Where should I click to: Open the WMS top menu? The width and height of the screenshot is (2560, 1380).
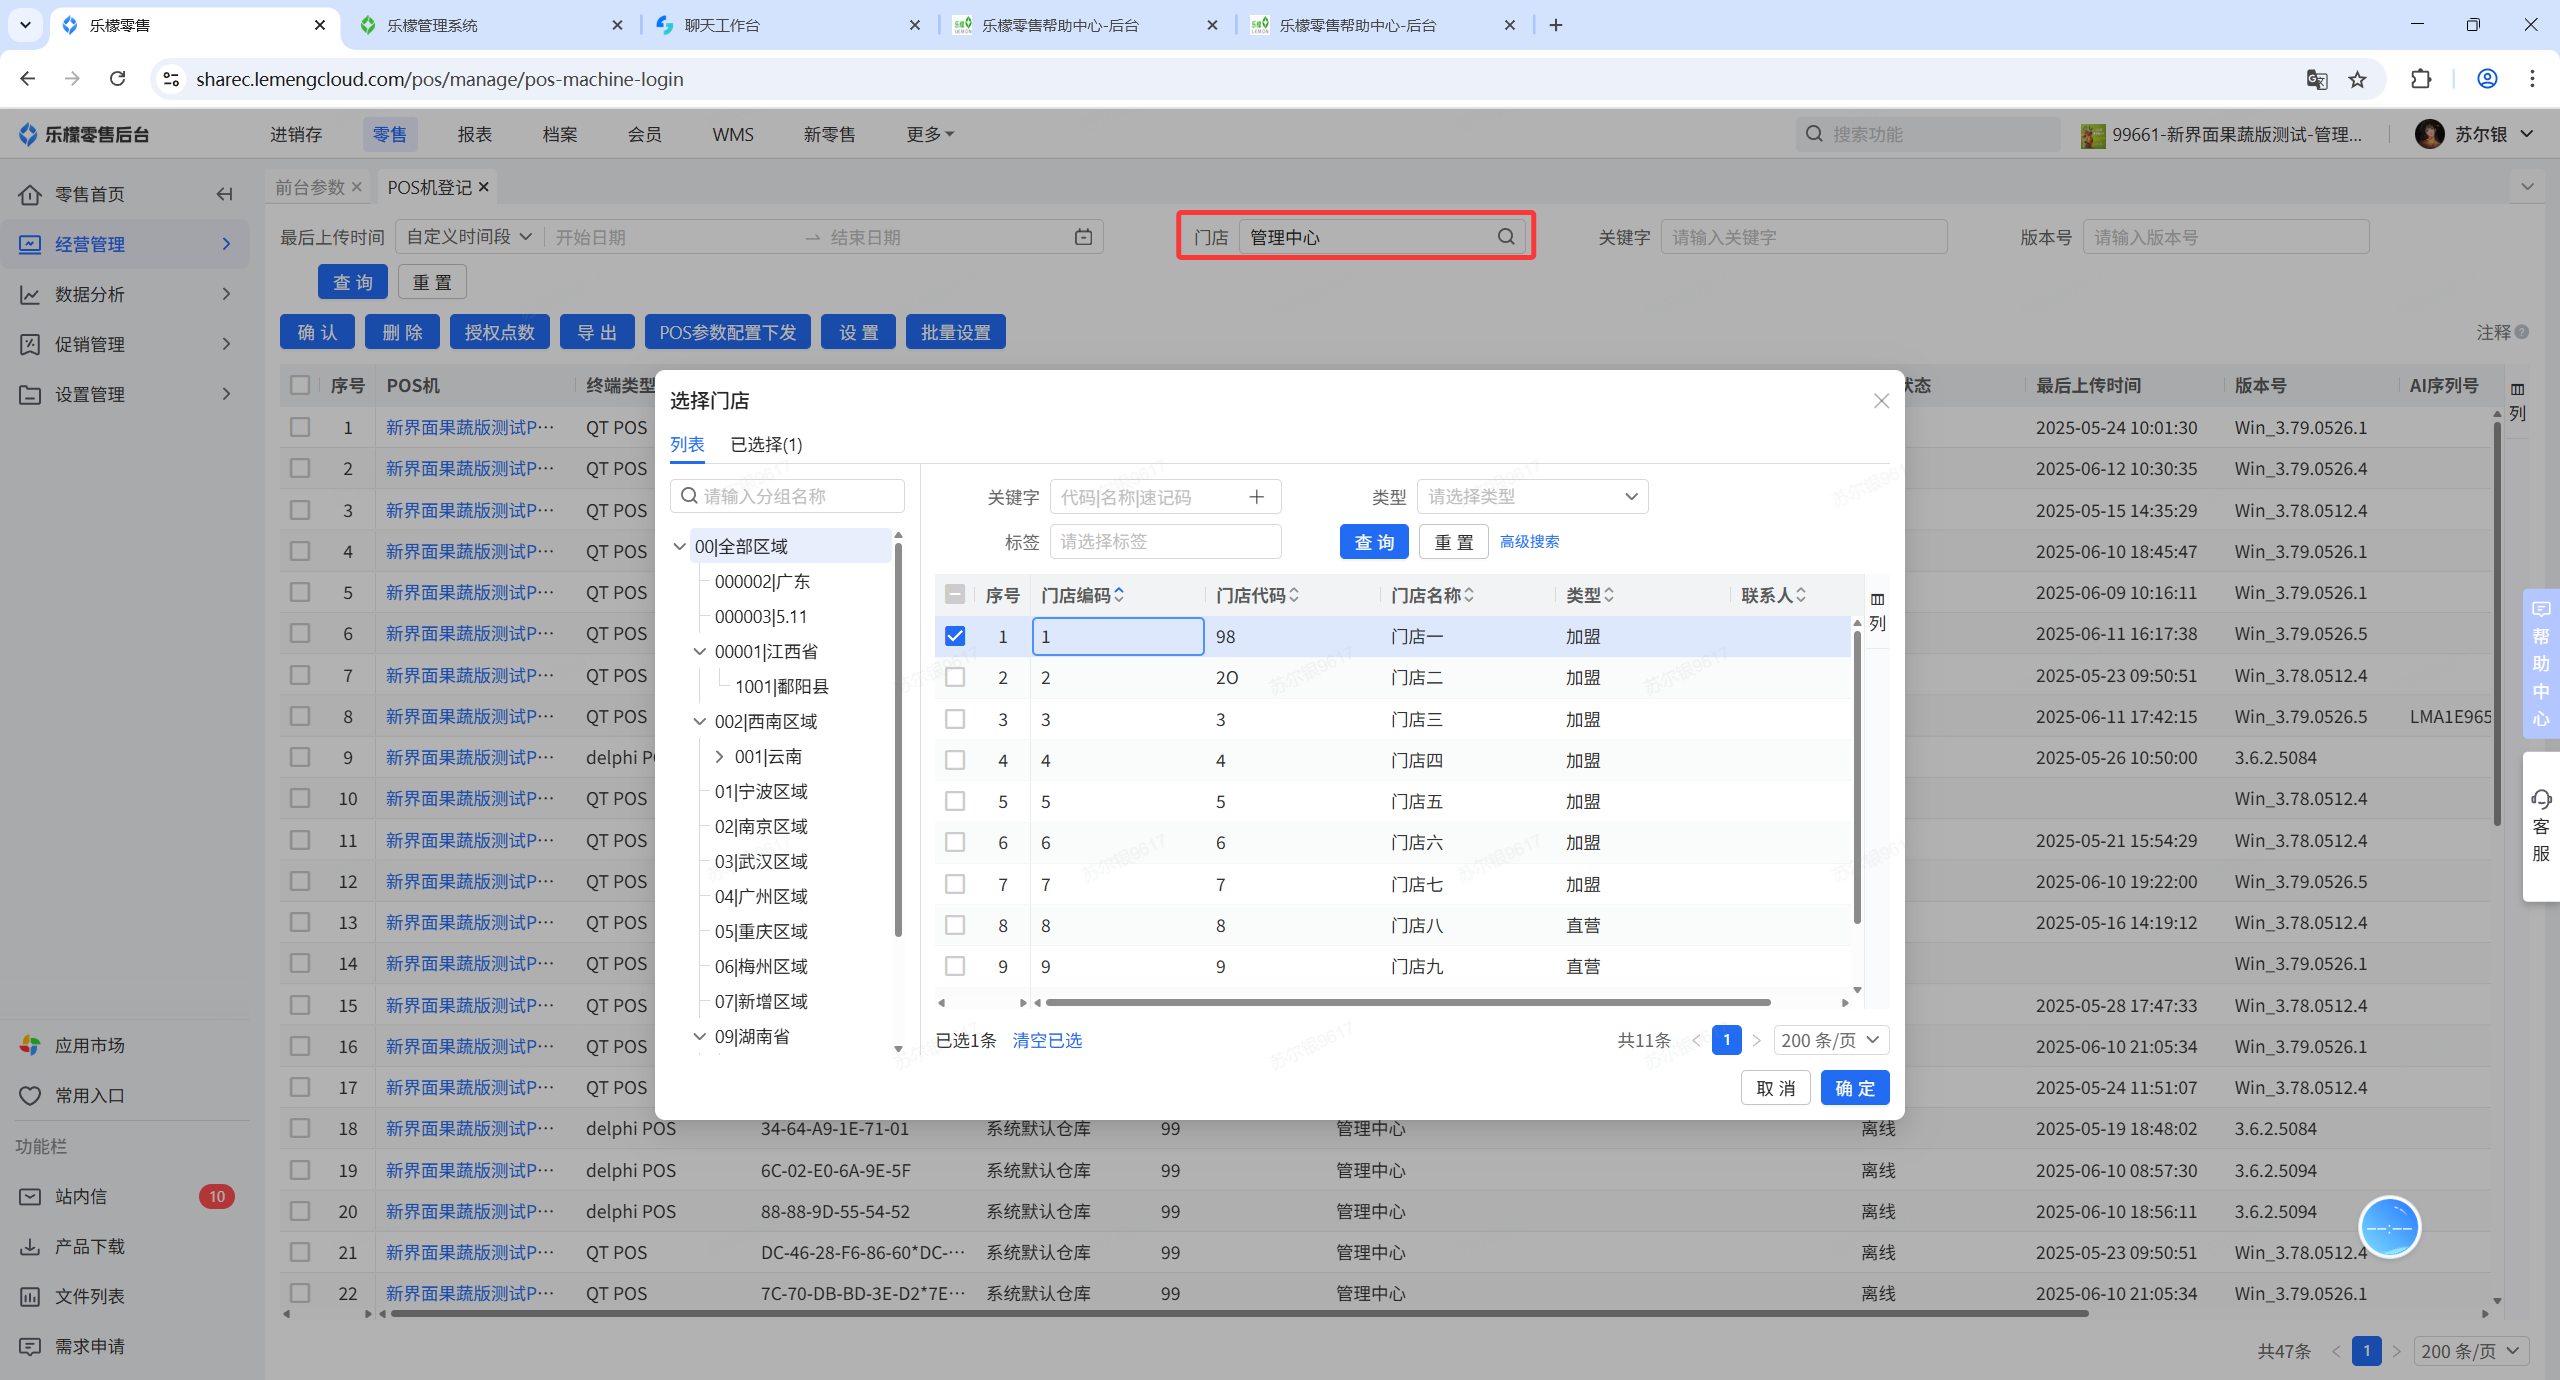(733, 134)
